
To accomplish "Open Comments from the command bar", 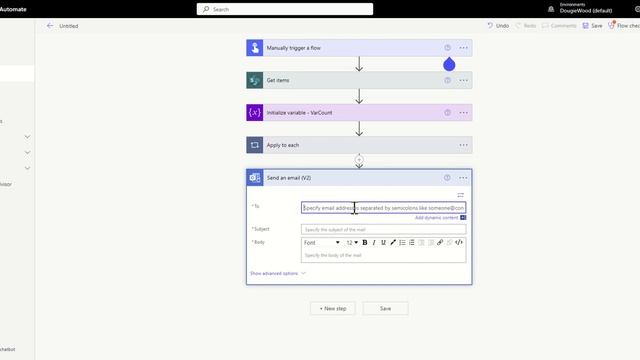I will pyautogui.click(x=559, y=26).
